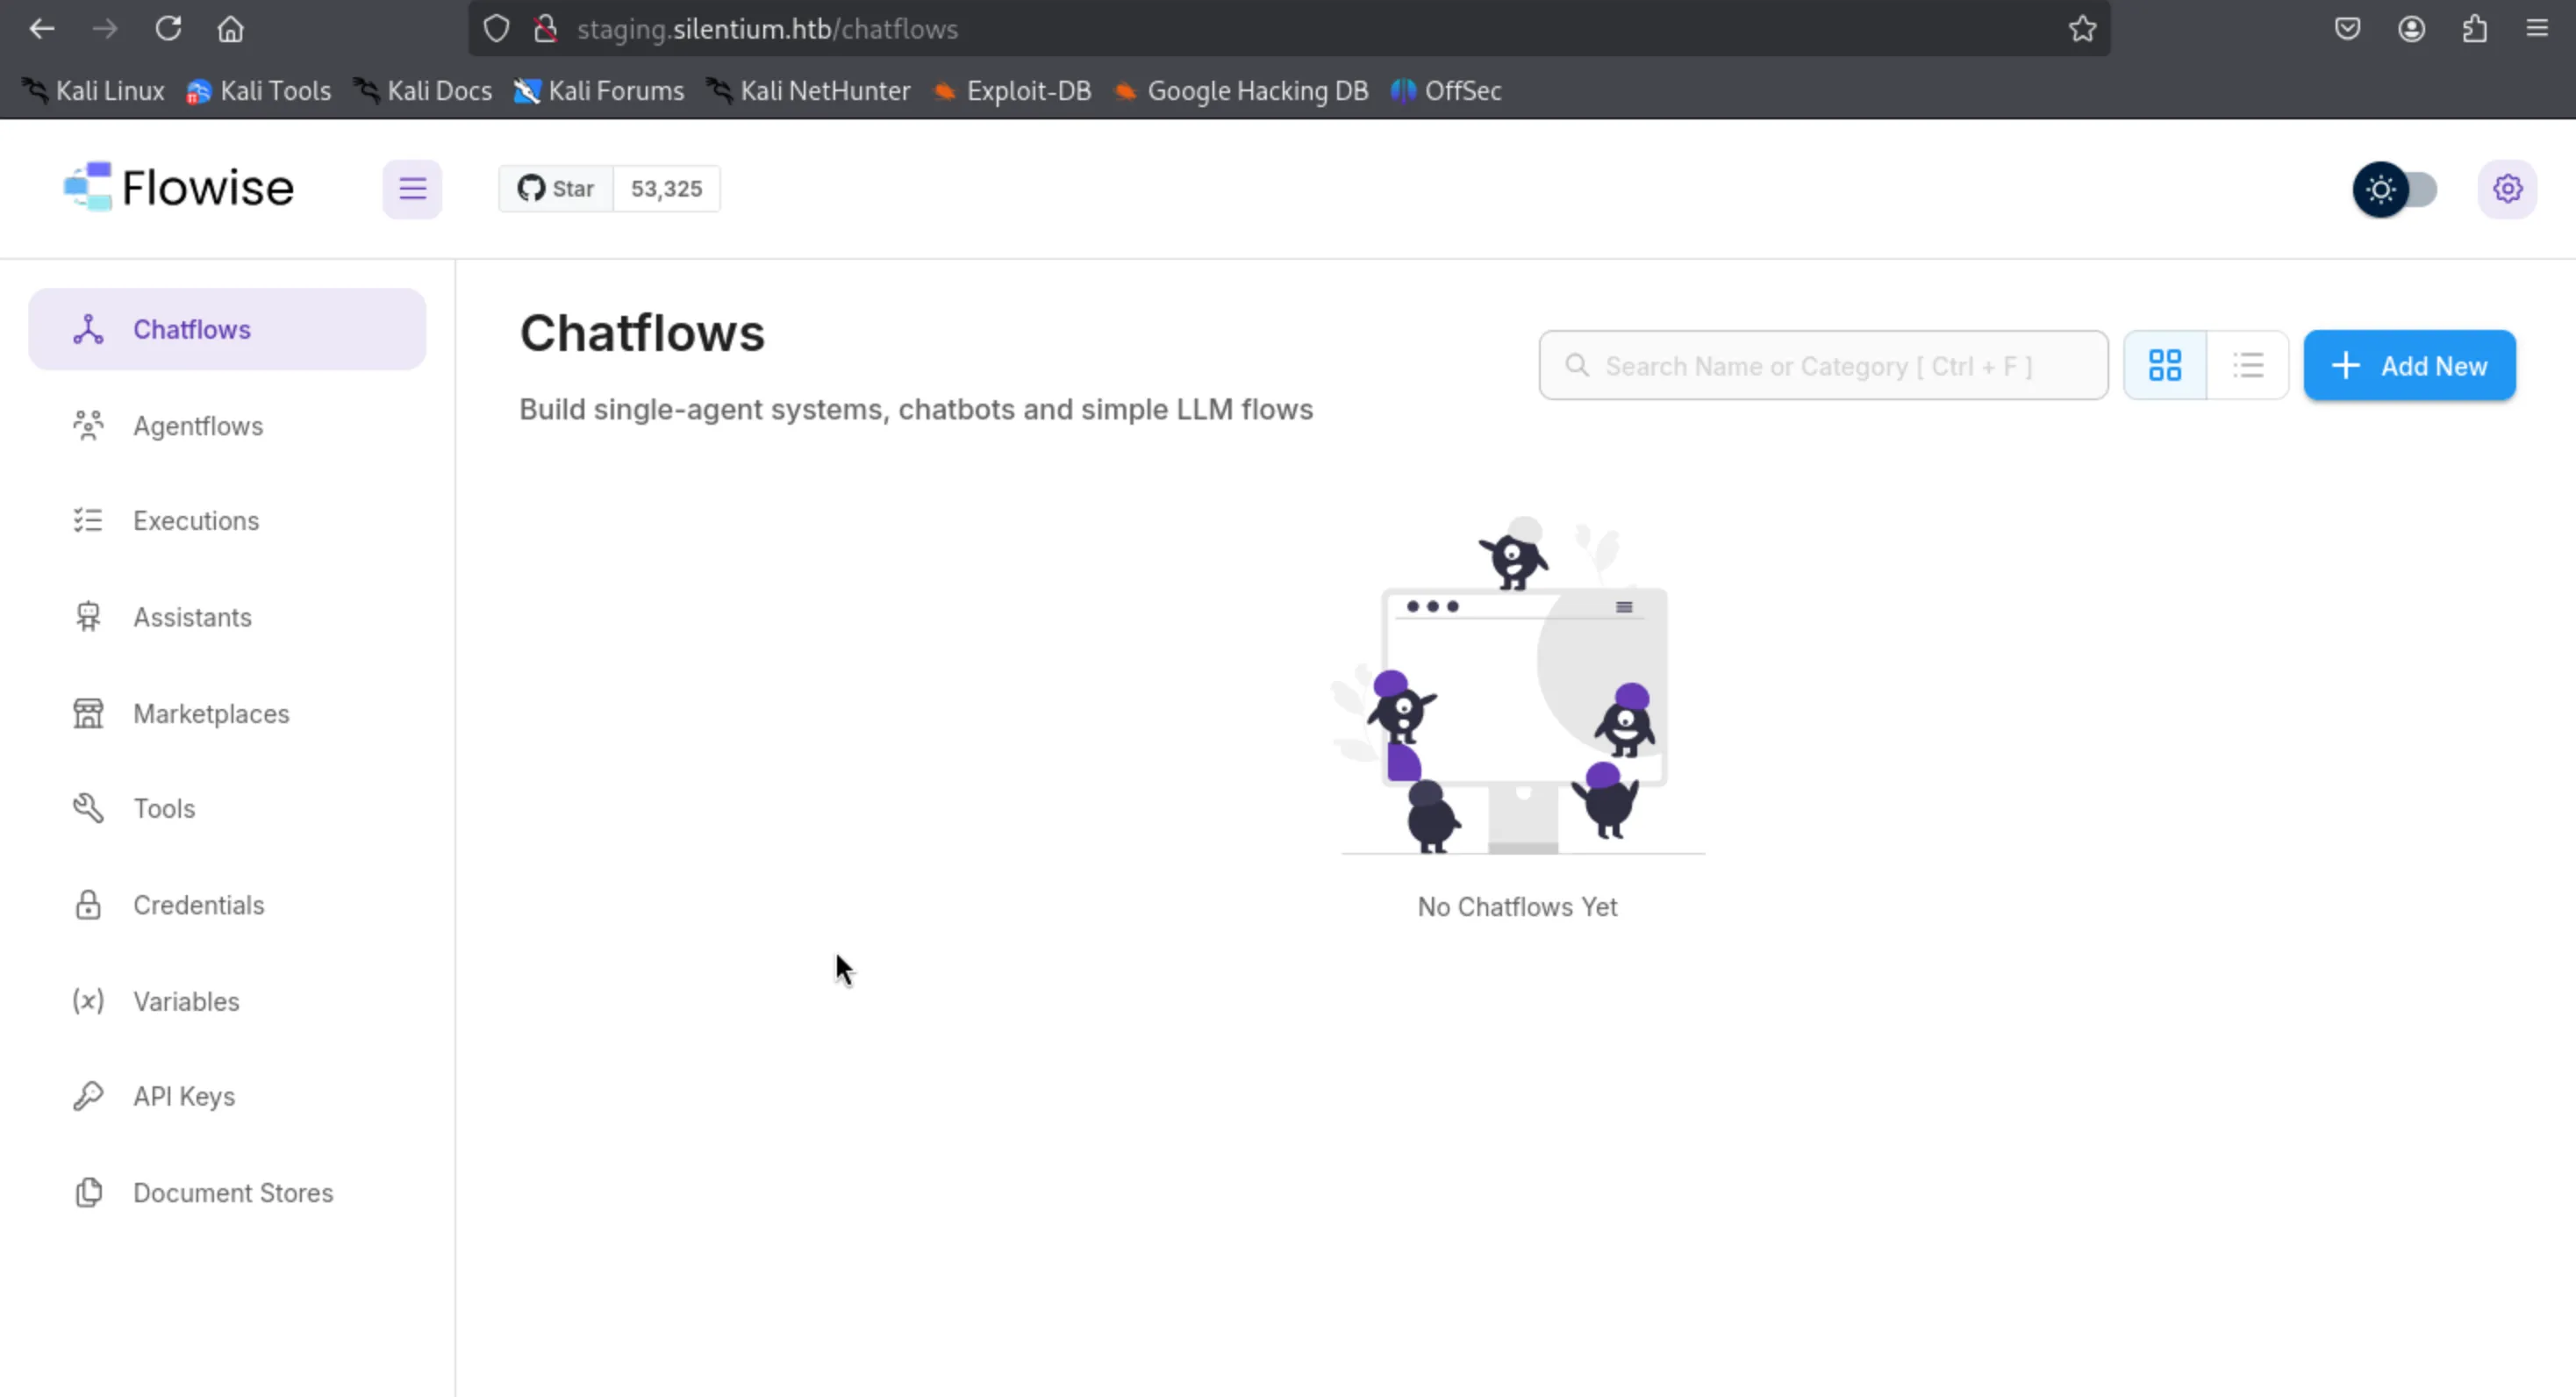This screenshot has width=2576, height=1397.
Task: Reload the current page
Action: click(x=168, y=29)
